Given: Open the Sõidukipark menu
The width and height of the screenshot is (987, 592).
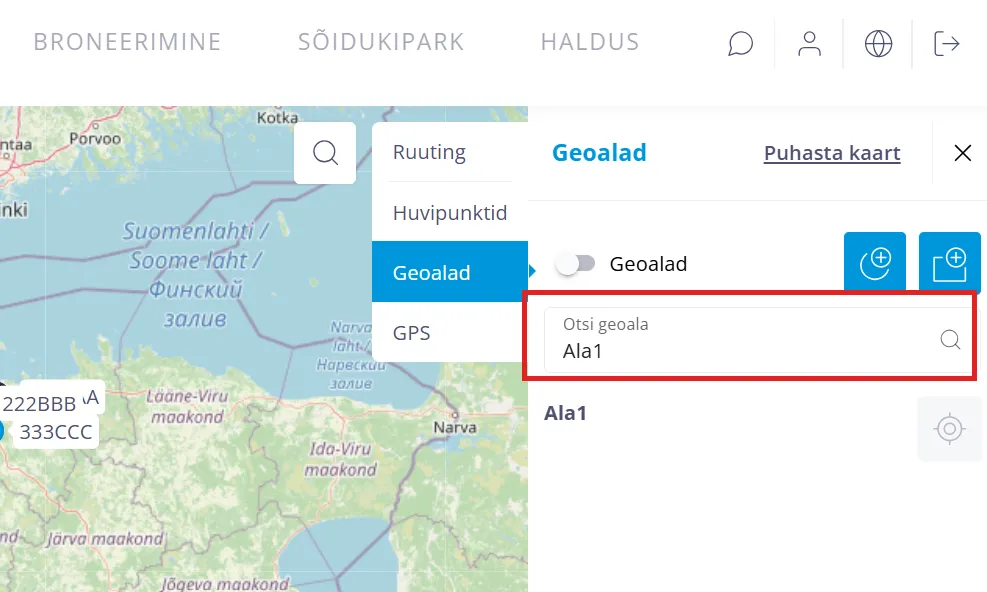Looking at the screenshot, I should coord(381,43).
